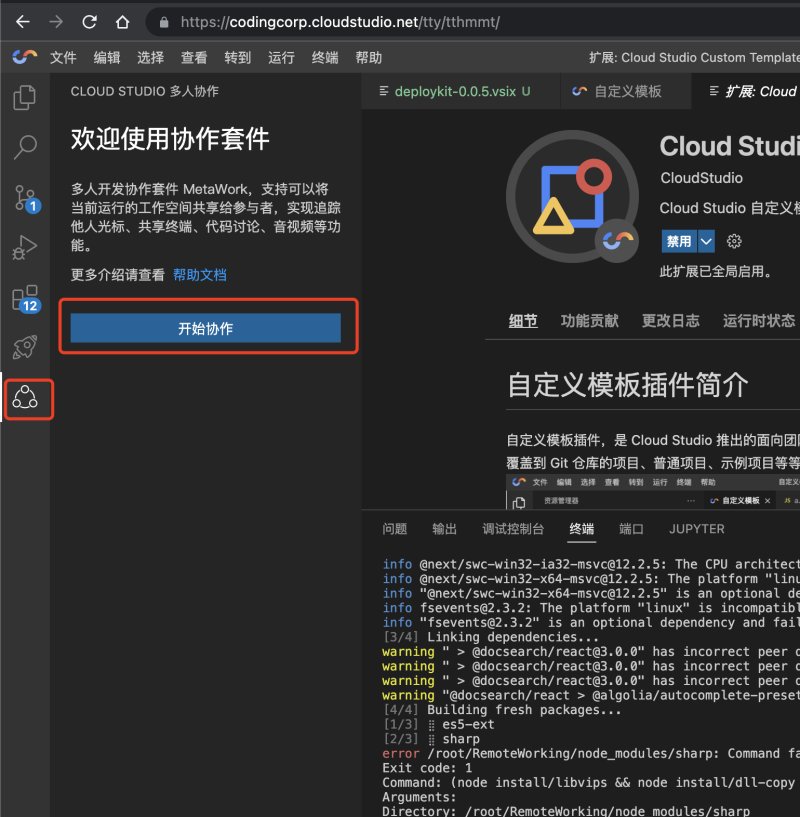The width and height of the screenshot is (800, 817).
Task: Click the 自定义模板插件简介 heading
Action: coord(627,385)
